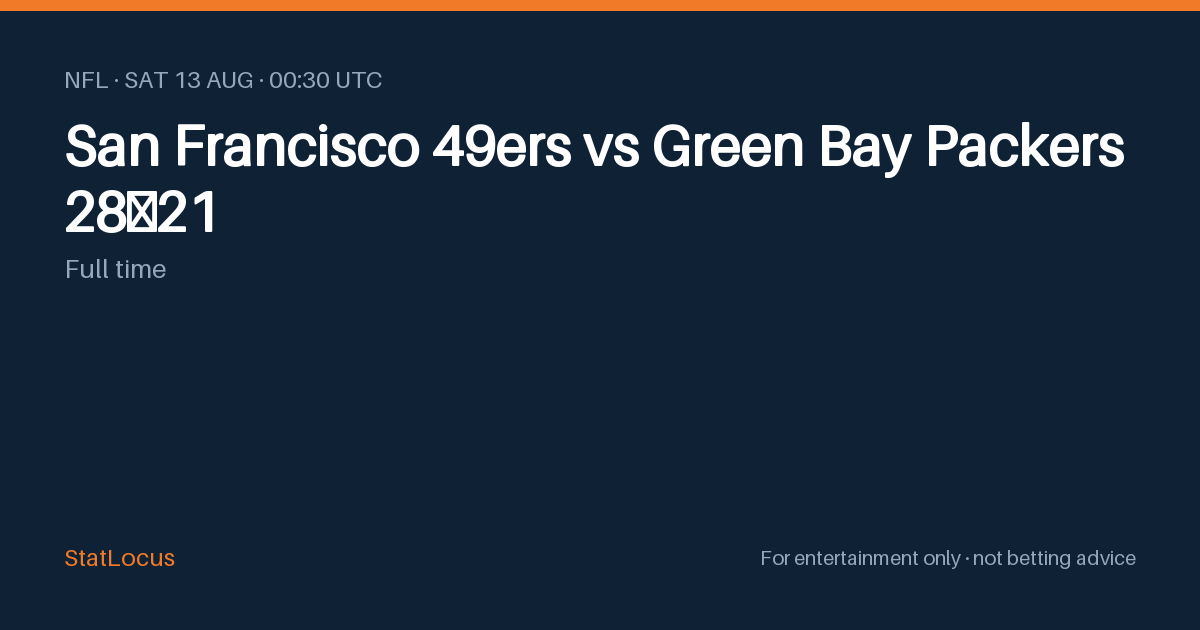Click the missing glyph box between scores
This screenshot has height=630, width=1200.
[x=141, y=214]
